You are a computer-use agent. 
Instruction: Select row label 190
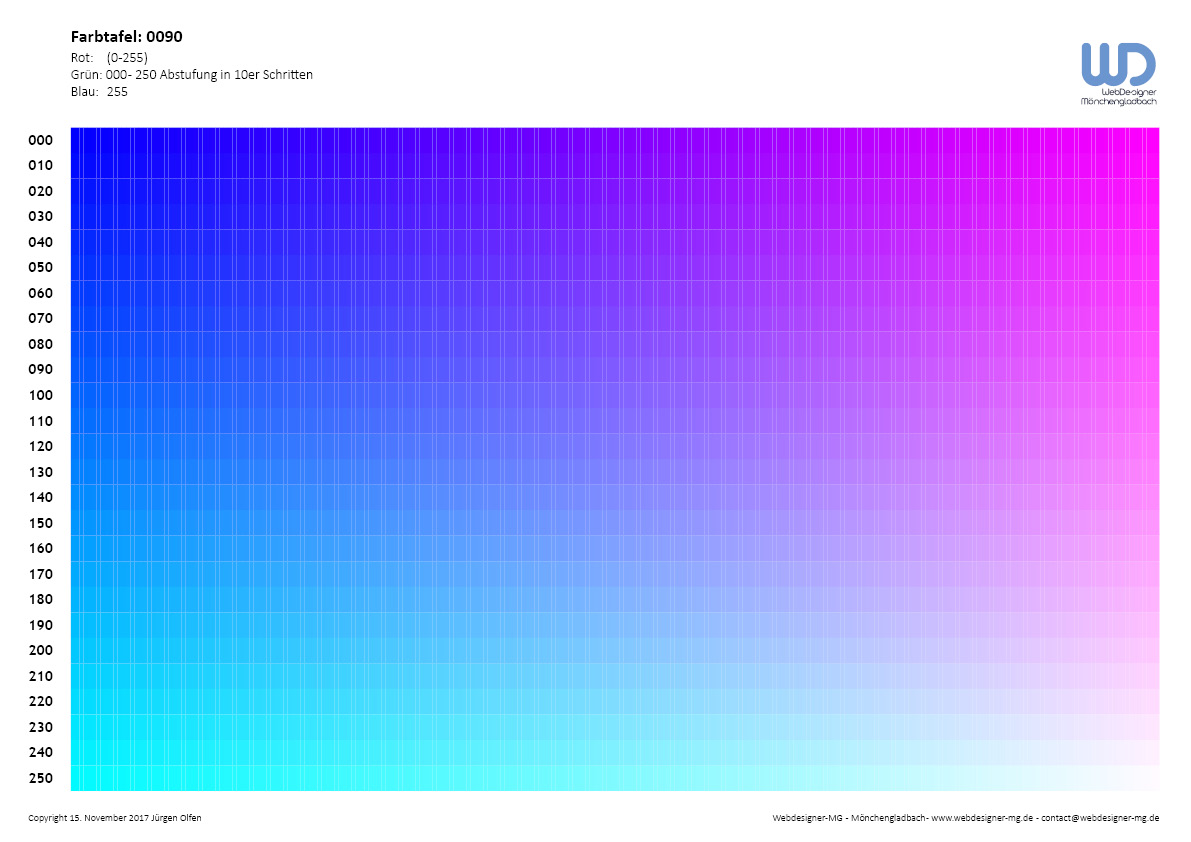click(40, 625)
